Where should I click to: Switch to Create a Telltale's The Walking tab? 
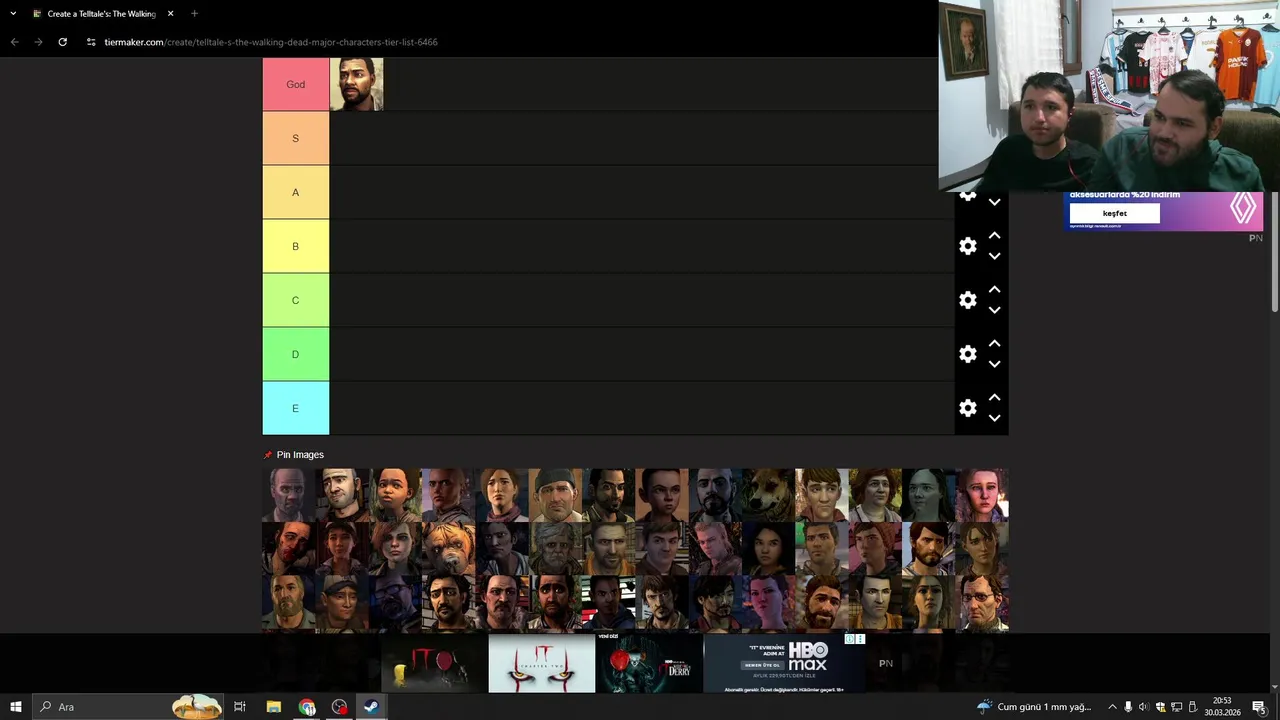click(x=100, y=14)
